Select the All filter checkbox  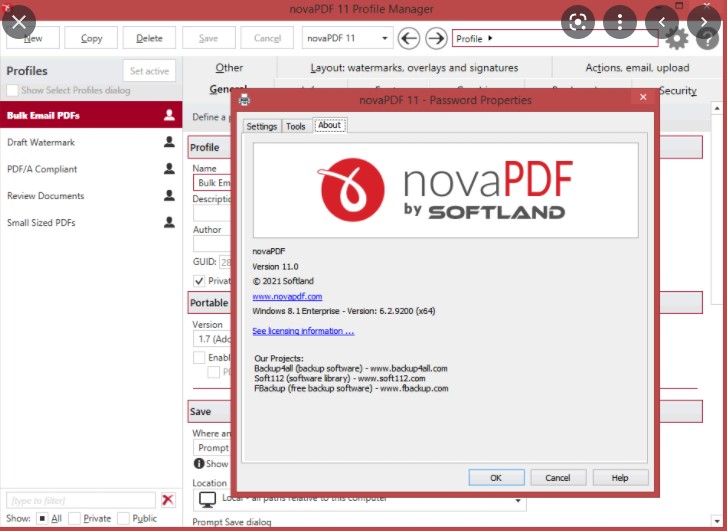pyautogui.click(x=42, y=518)
